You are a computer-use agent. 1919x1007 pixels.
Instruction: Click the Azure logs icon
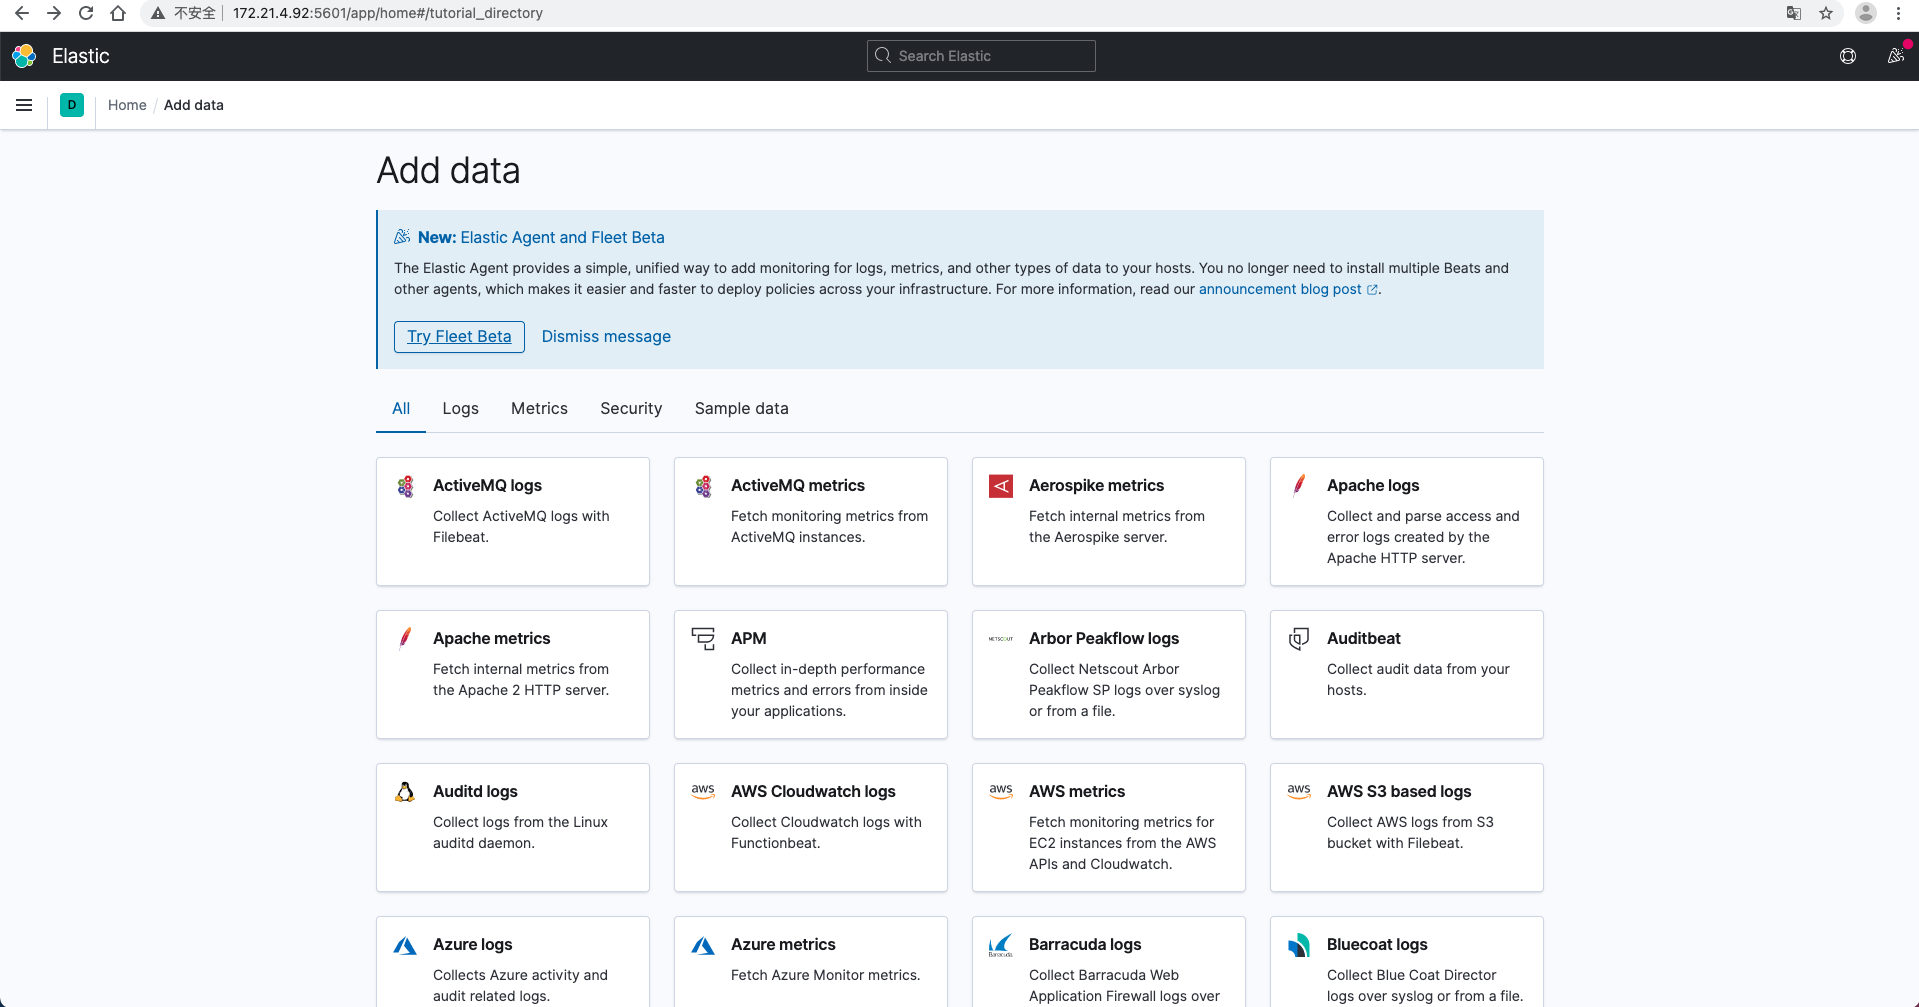405,946
